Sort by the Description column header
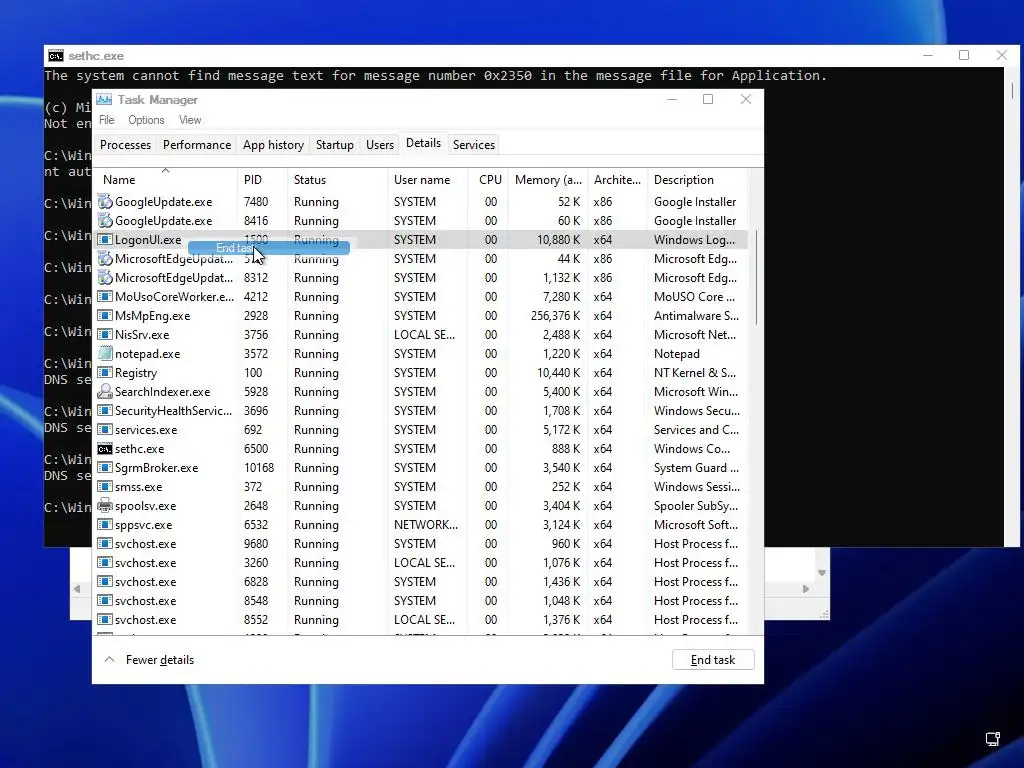The height and width of the screenshot is (768, 1024). click(697, 180)
